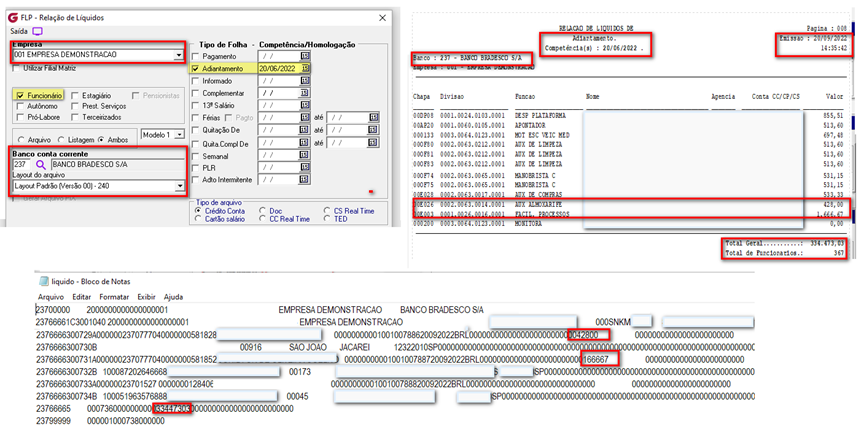Click Total Geral value 334.473,03
Viewport: 864px width, 440px height.
827,243
